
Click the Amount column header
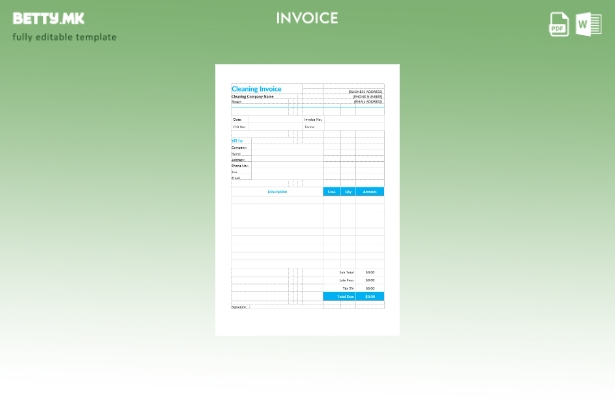pyautogui.click(x=370, y=191)
